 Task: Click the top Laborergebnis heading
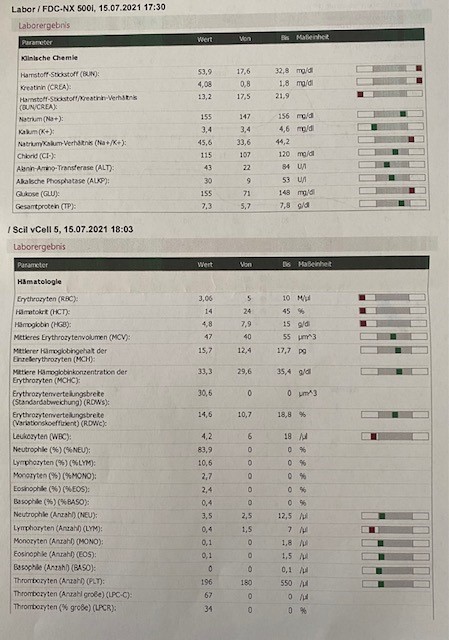click(44, 25)
